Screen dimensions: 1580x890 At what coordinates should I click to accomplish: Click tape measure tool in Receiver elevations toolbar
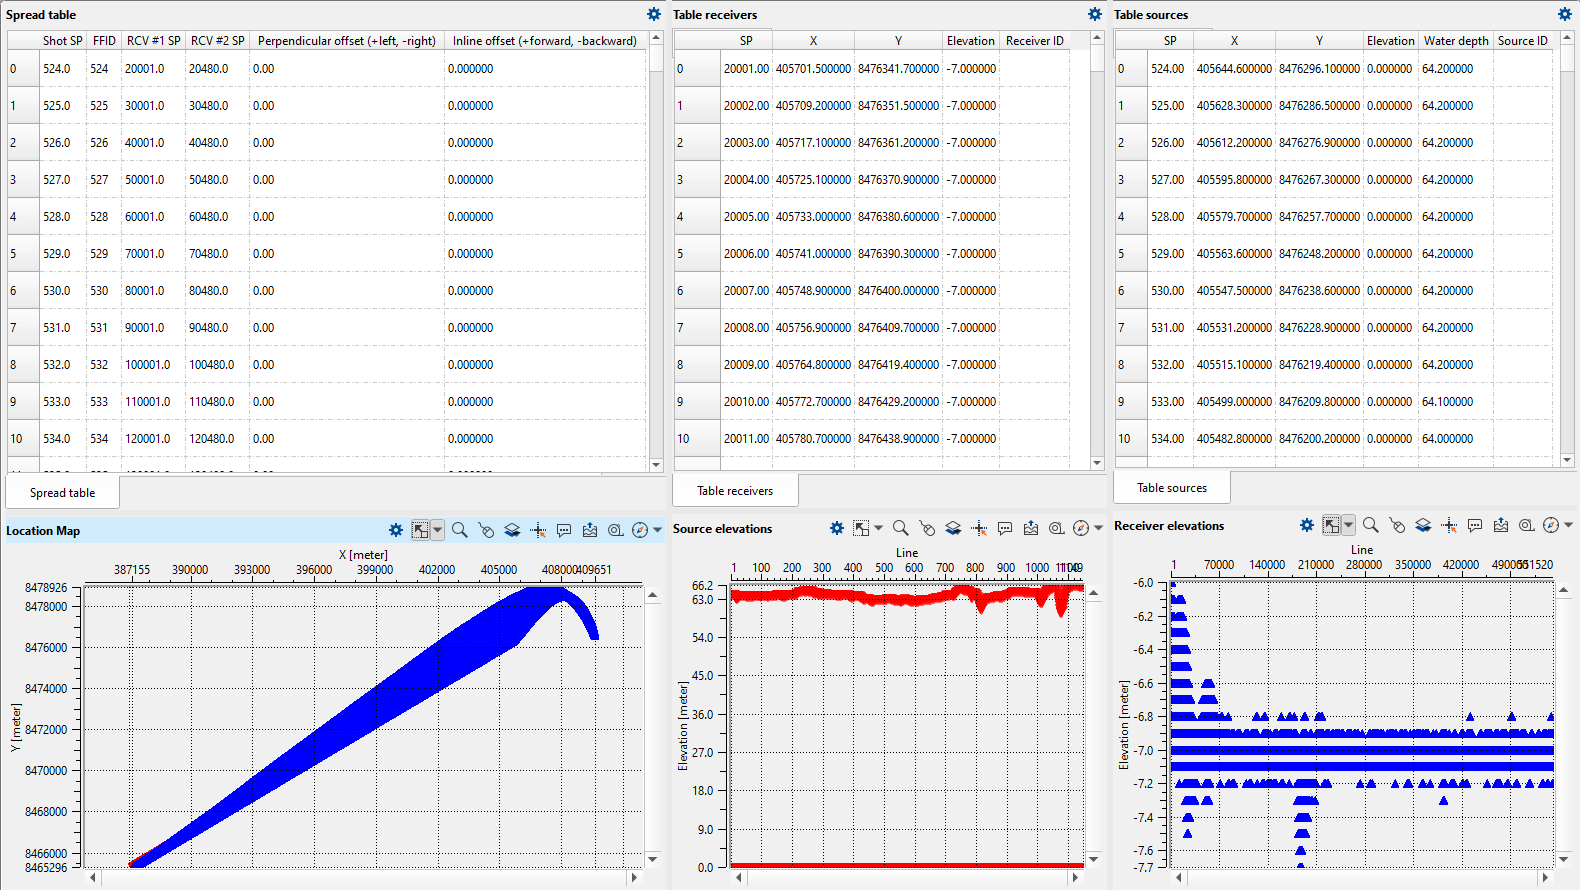click(1527, 525)
